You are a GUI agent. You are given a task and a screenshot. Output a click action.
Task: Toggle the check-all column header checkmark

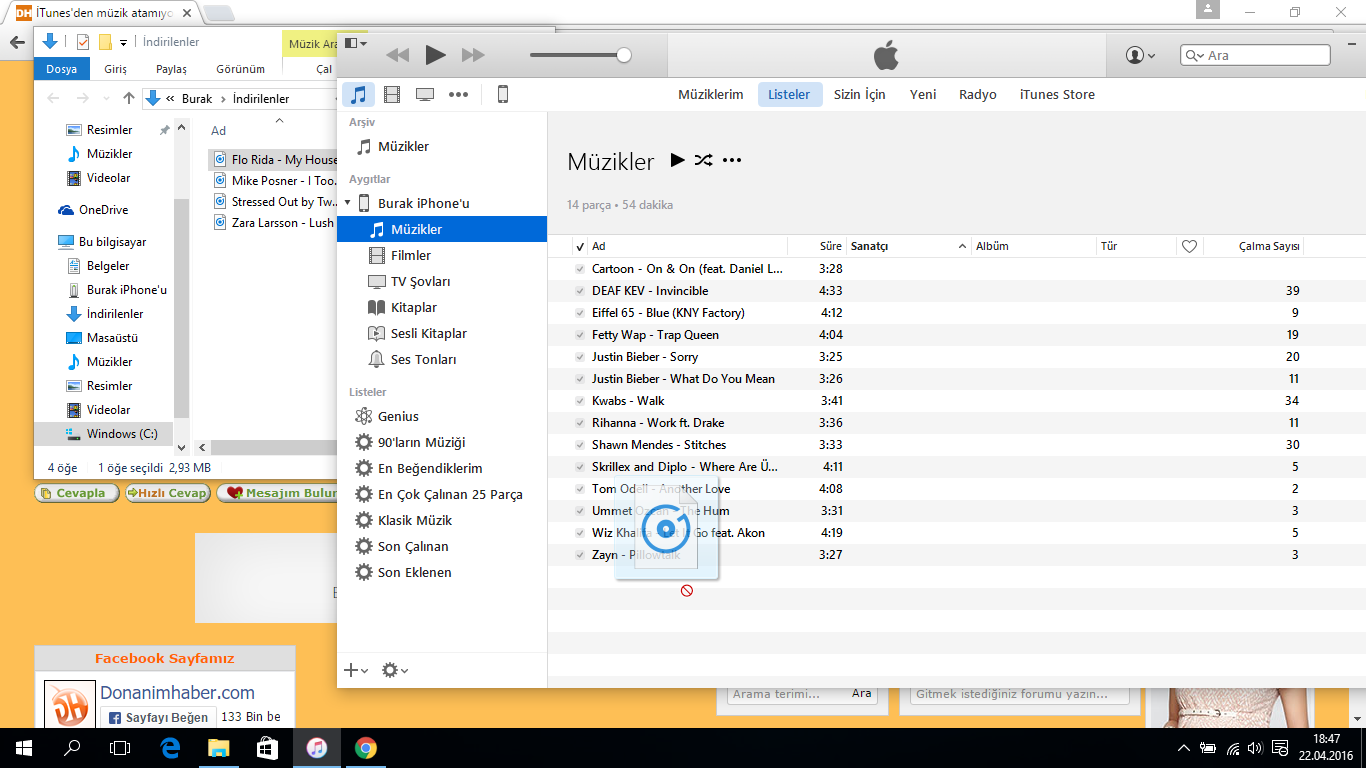tap(580, 246)
